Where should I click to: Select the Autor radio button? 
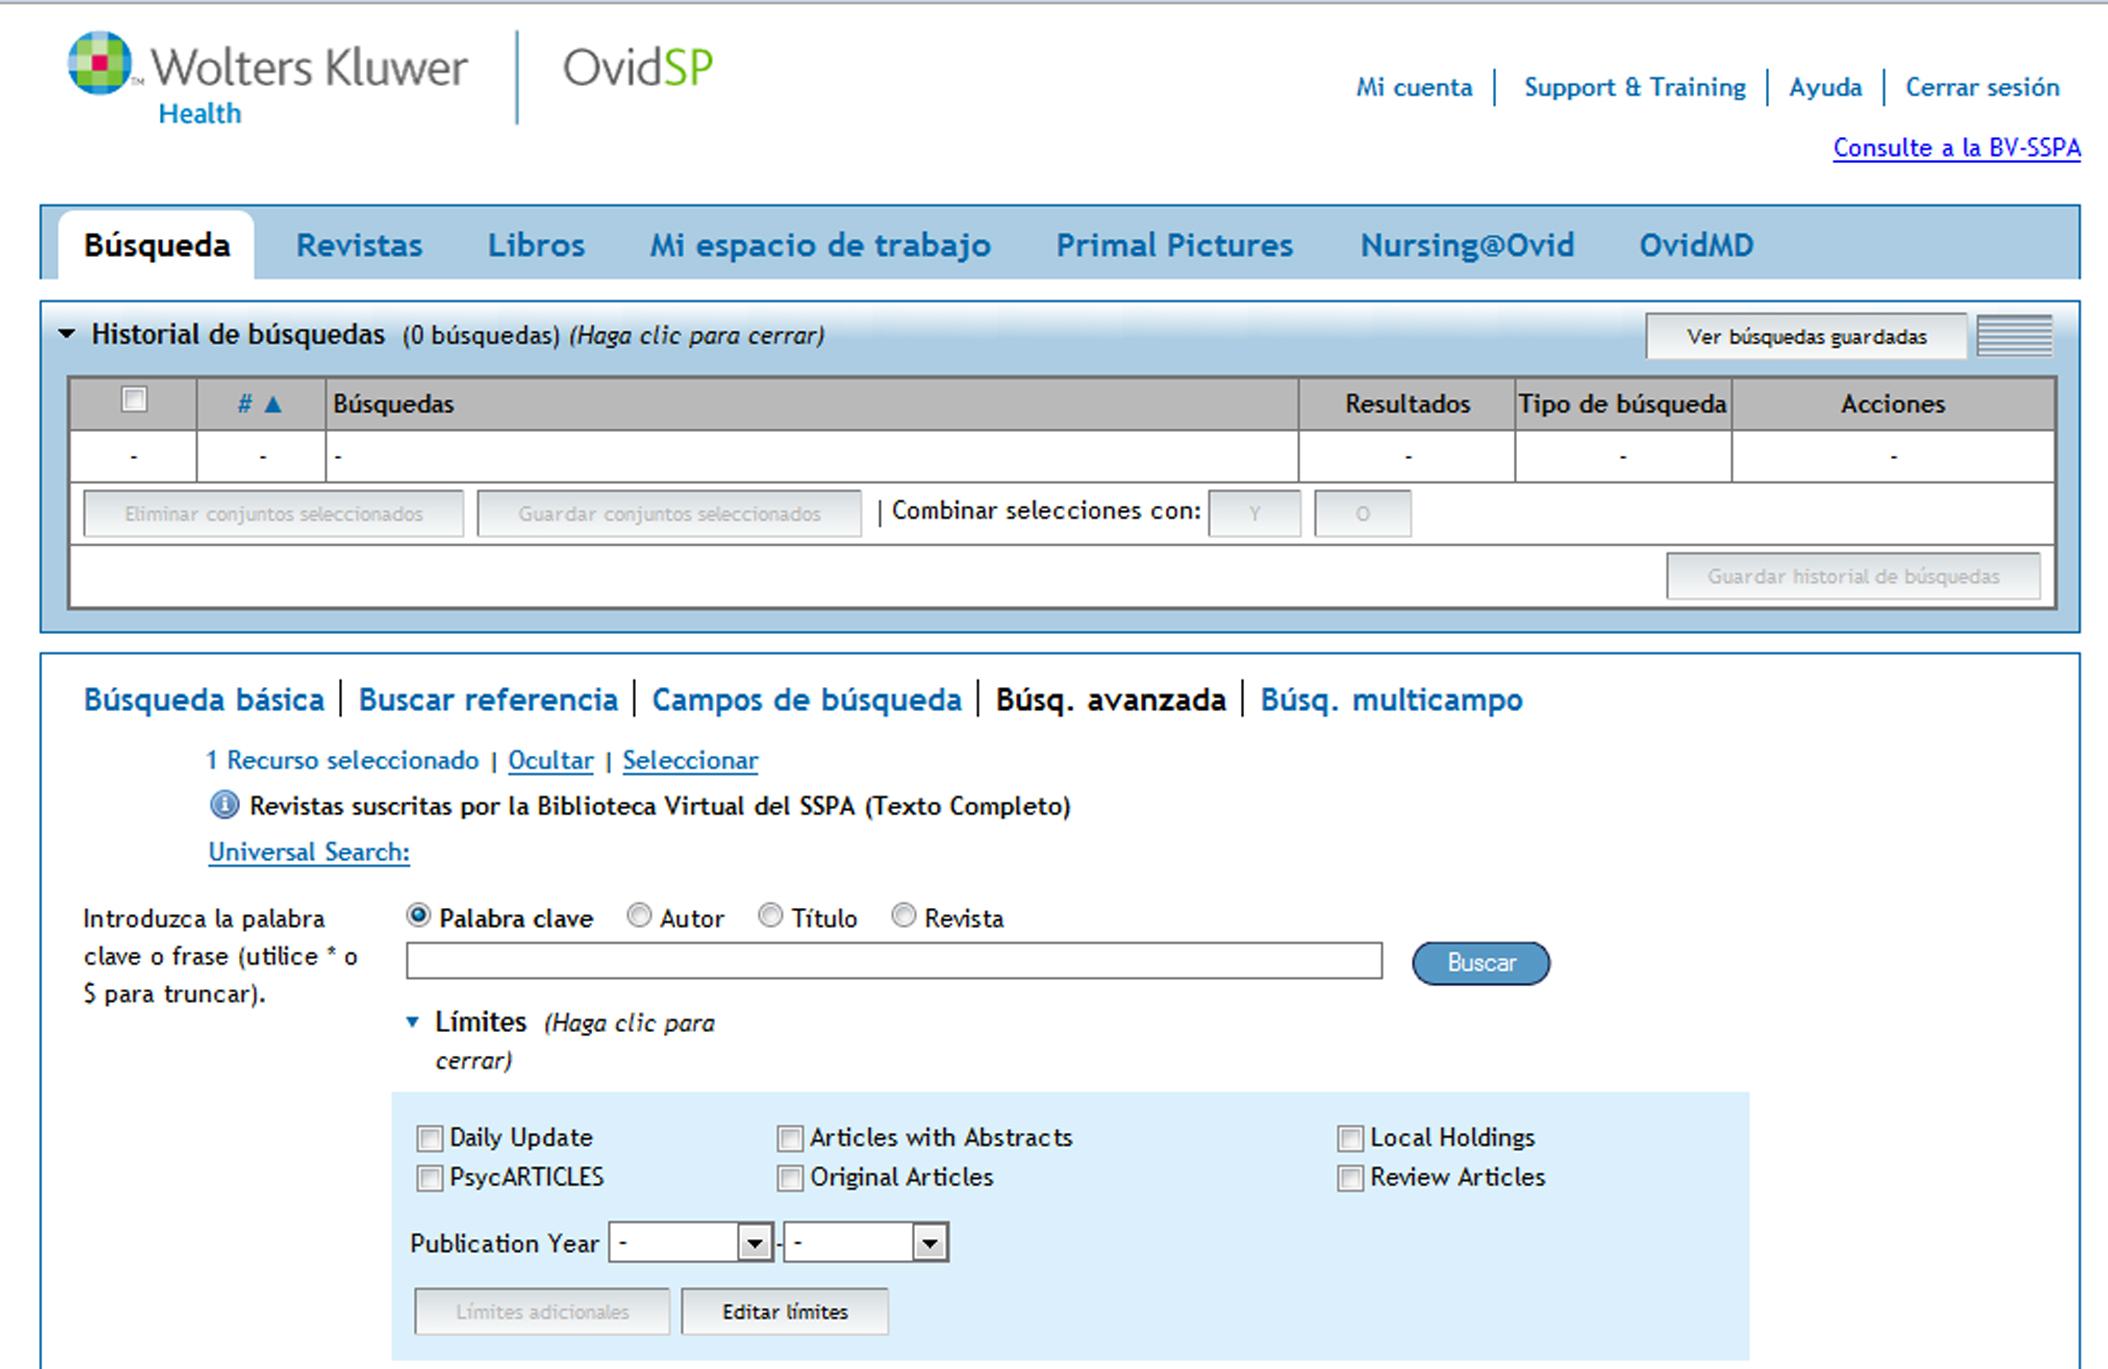coord(639,915)
